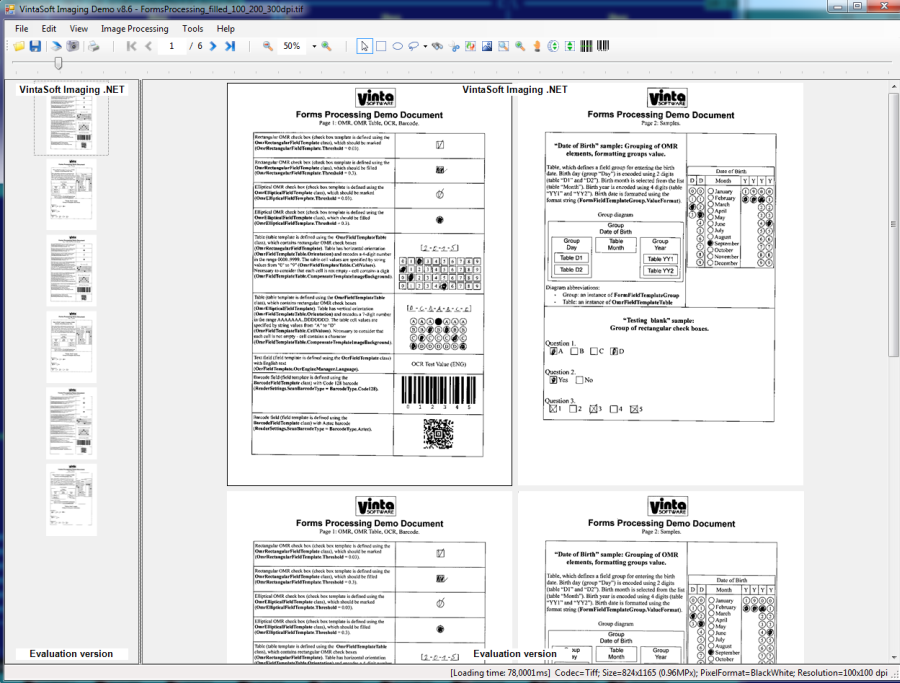Click the current page number field

click(172, 46)
